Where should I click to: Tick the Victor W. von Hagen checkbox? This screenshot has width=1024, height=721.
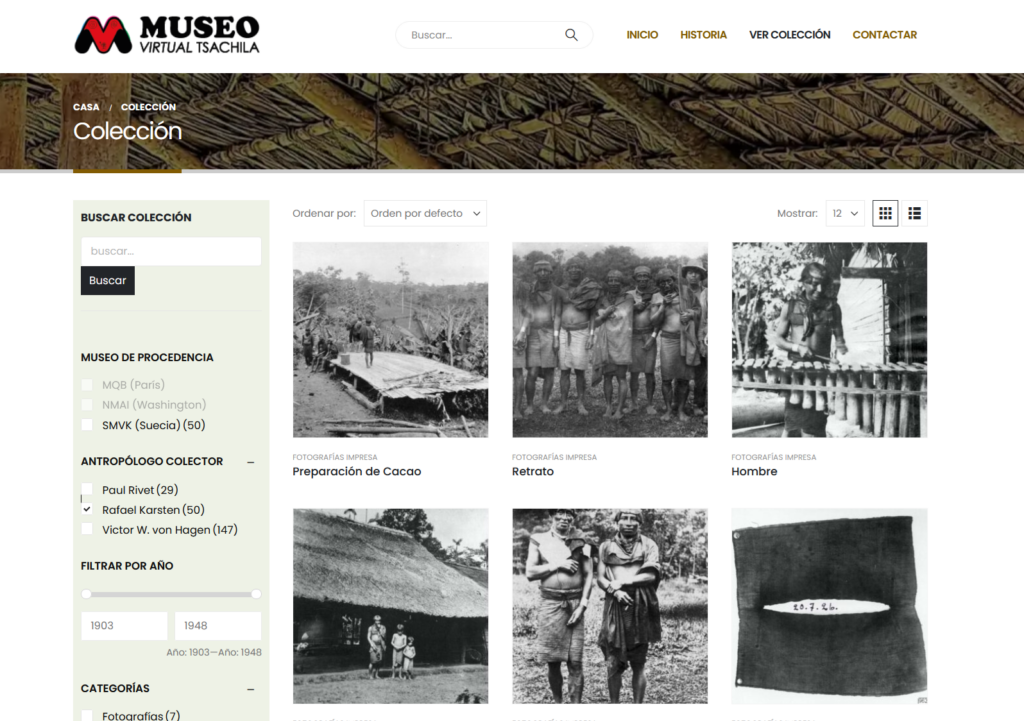pos(88,530)
